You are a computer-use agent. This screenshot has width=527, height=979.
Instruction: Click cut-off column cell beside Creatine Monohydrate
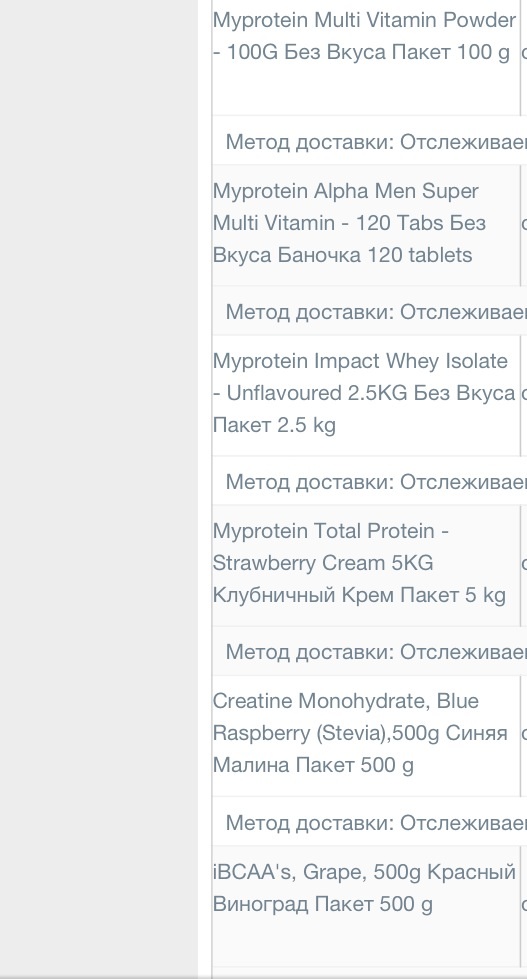pos(524,733)
